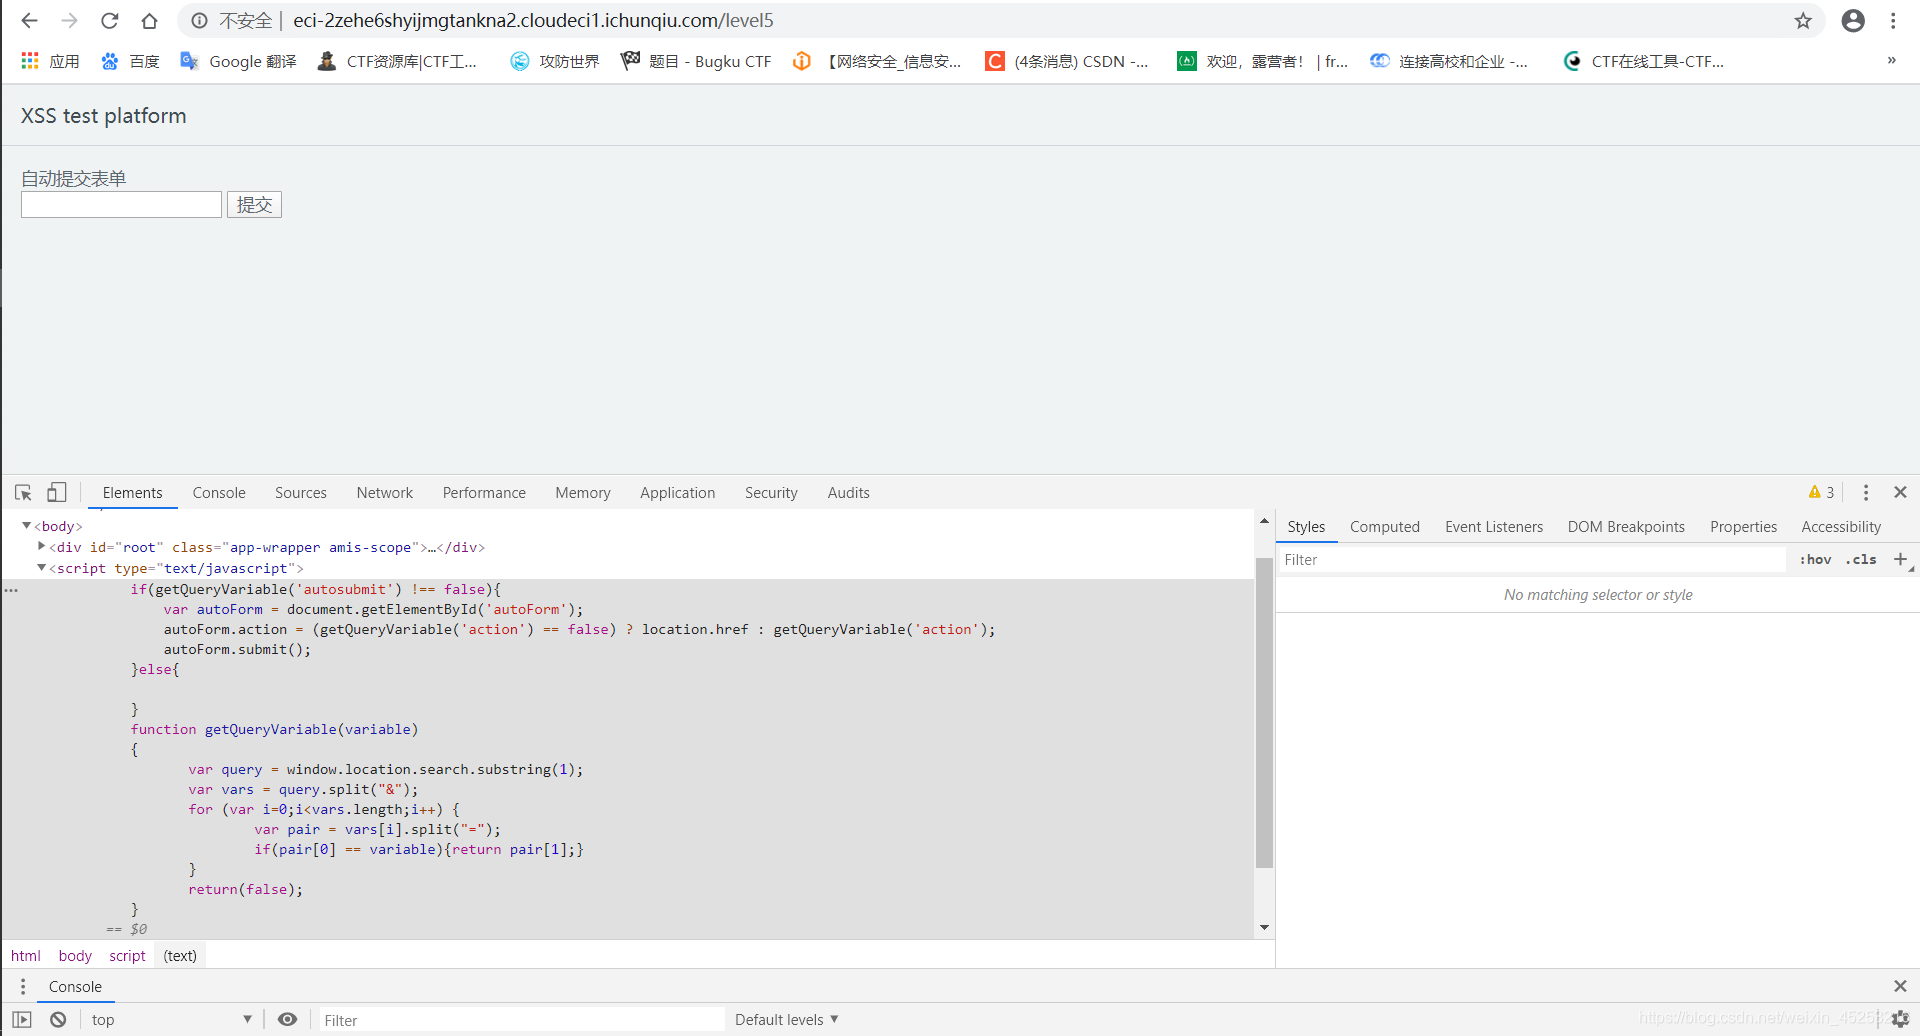Open the CSDN bookmark

click(x=1067, y=61)
